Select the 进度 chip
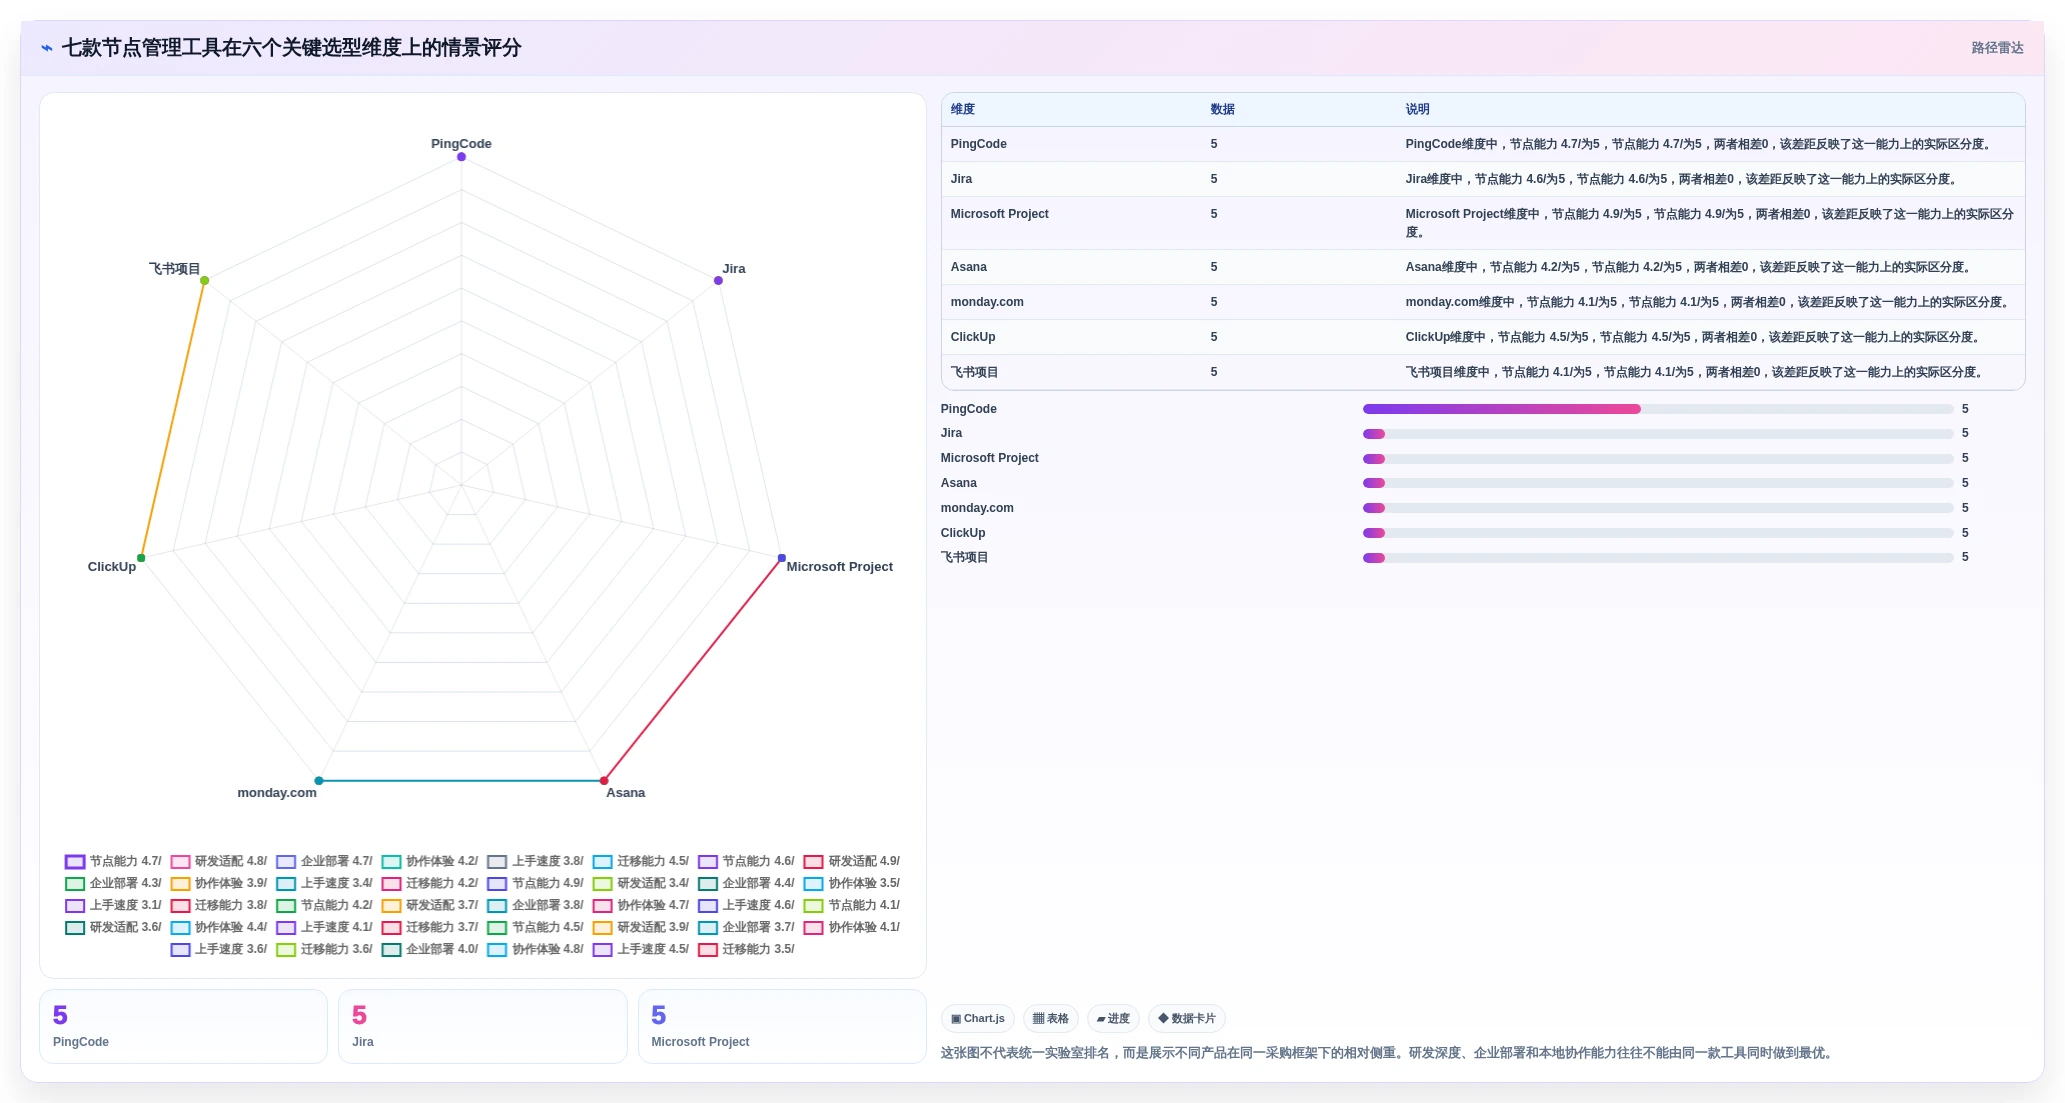The width and height of the screenshot is (2065, 1103). (1113, 1019)
